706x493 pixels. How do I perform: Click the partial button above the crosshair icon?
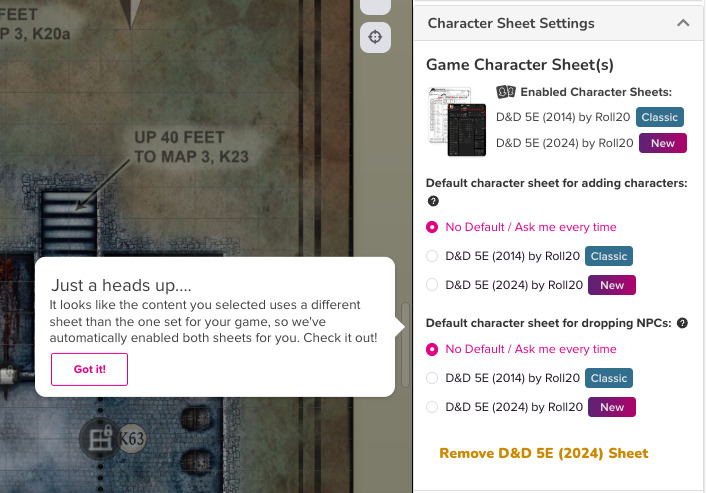pyautogui.click(x=375, y=5)
